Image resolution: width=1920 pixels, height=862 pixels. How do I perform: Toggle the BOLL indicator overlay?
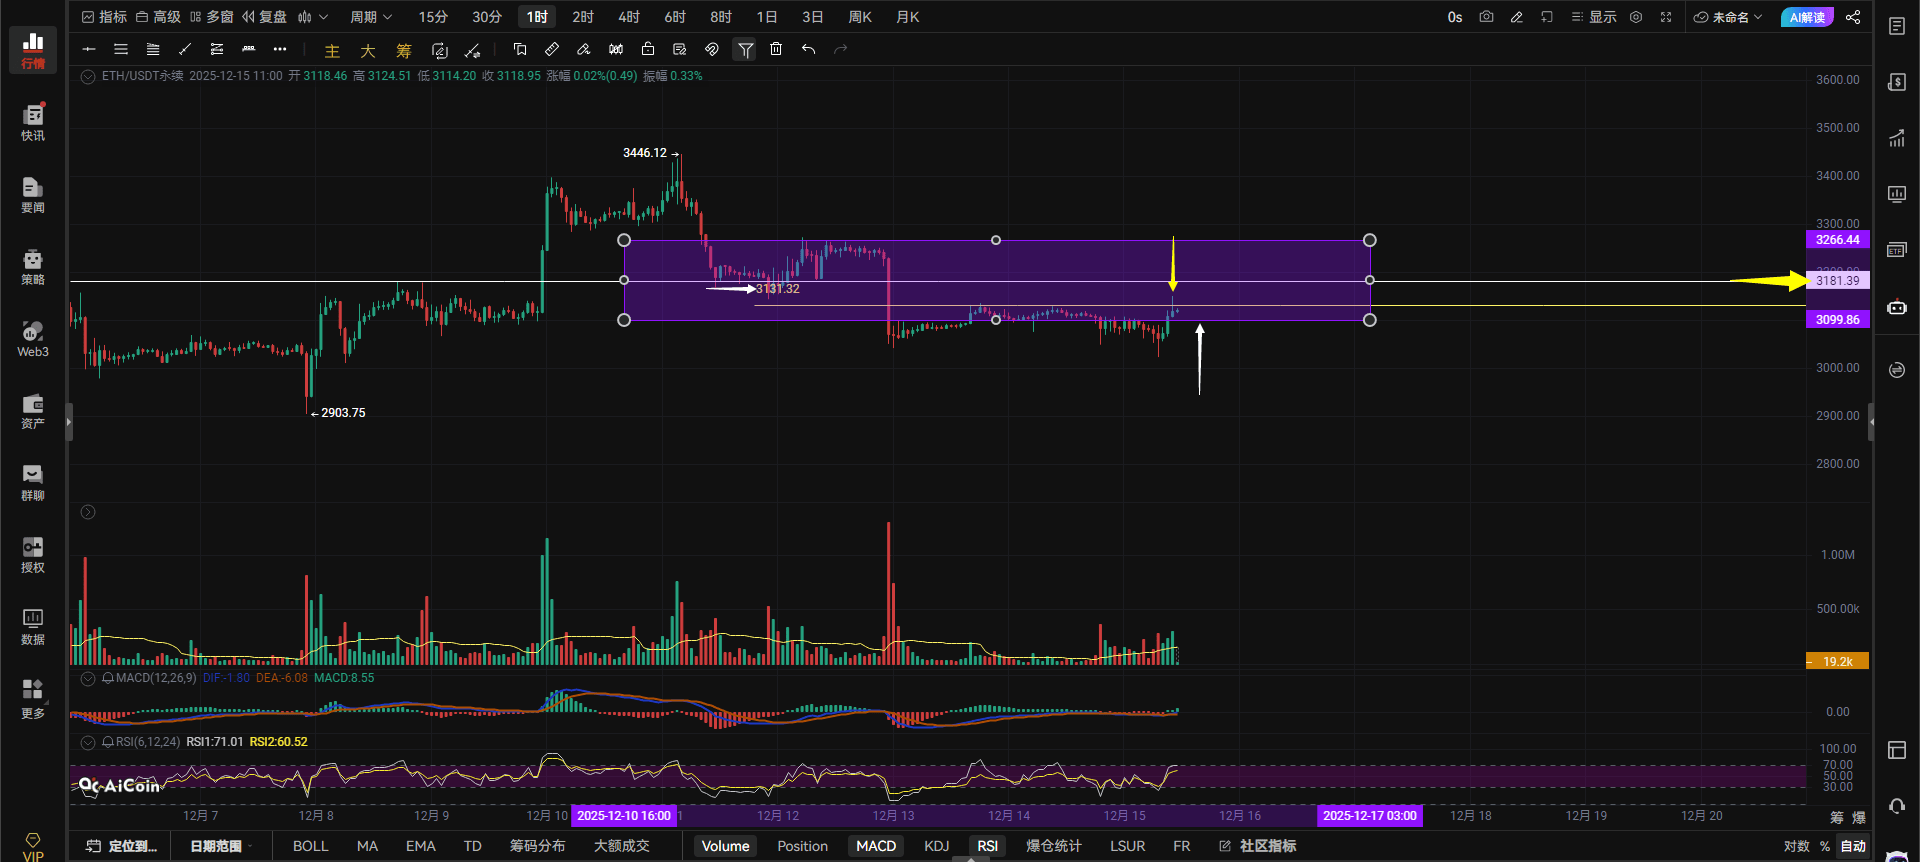[310, 846]
